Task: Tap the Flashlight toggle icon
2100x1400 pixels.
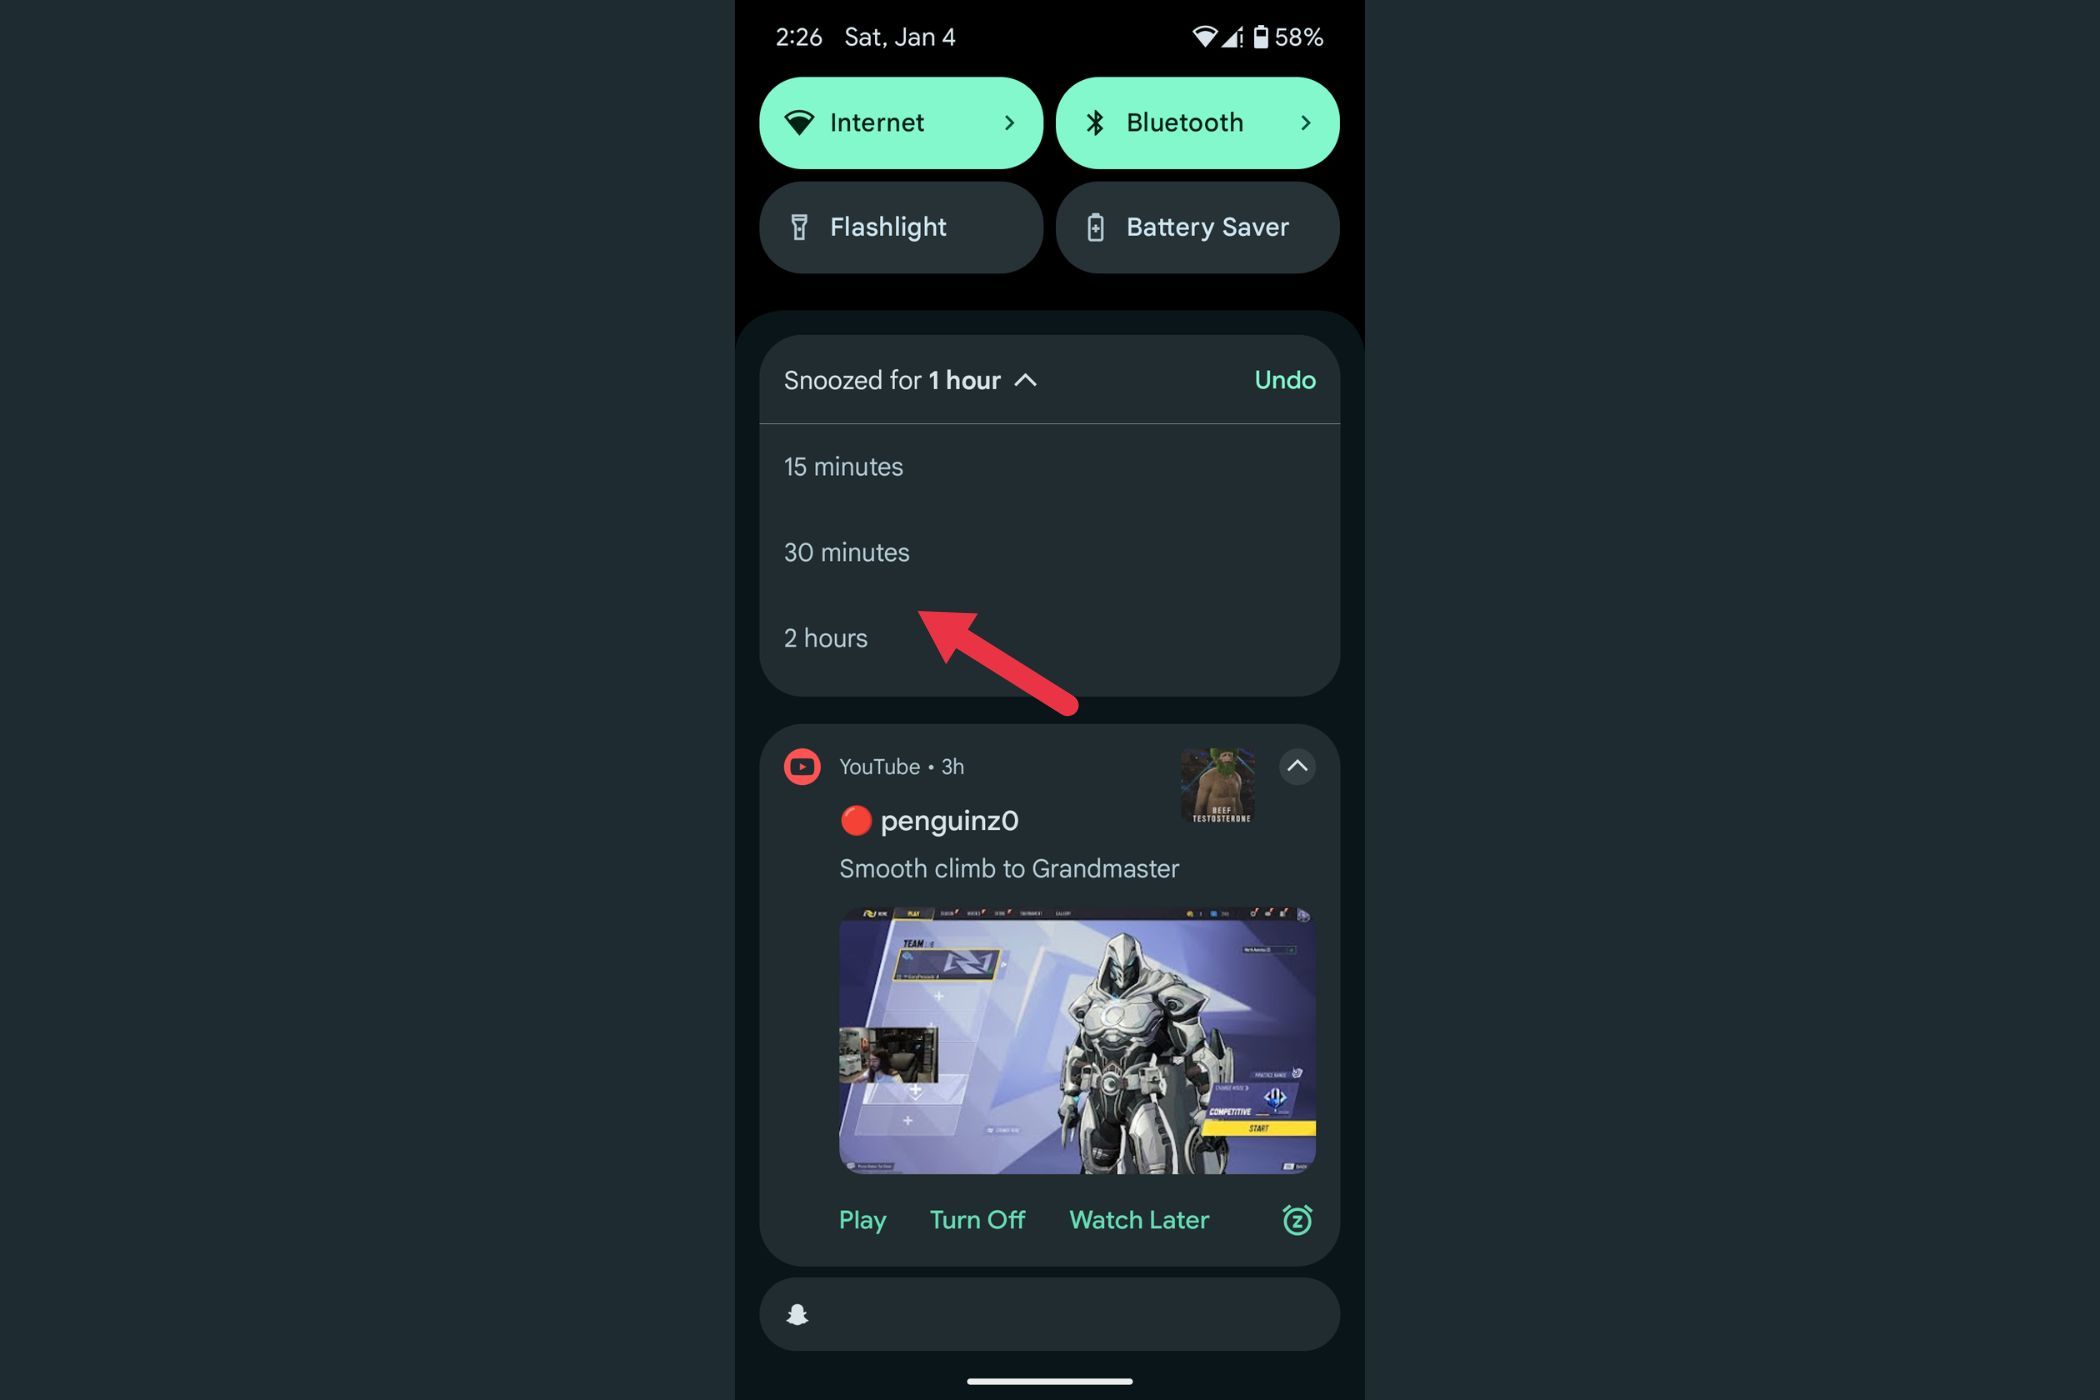Action: 797,225
